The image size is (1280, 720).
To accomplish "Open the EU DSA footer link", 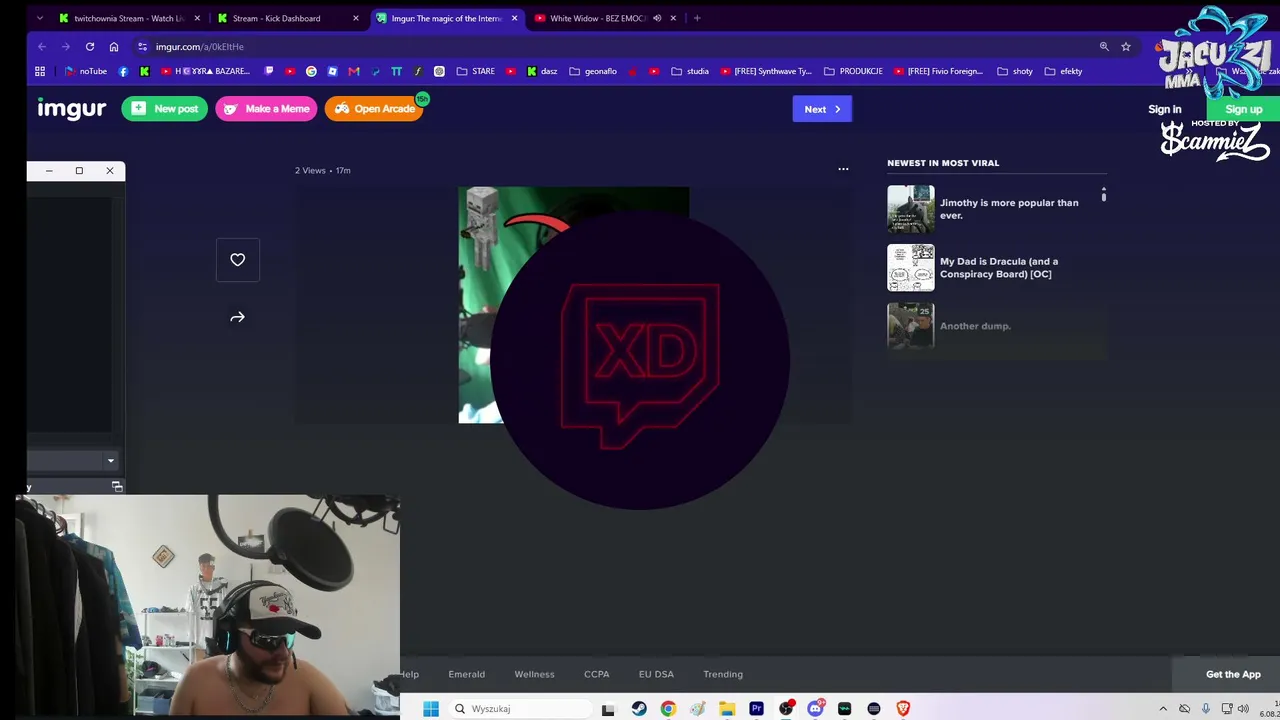I will [x=657, y=675].
